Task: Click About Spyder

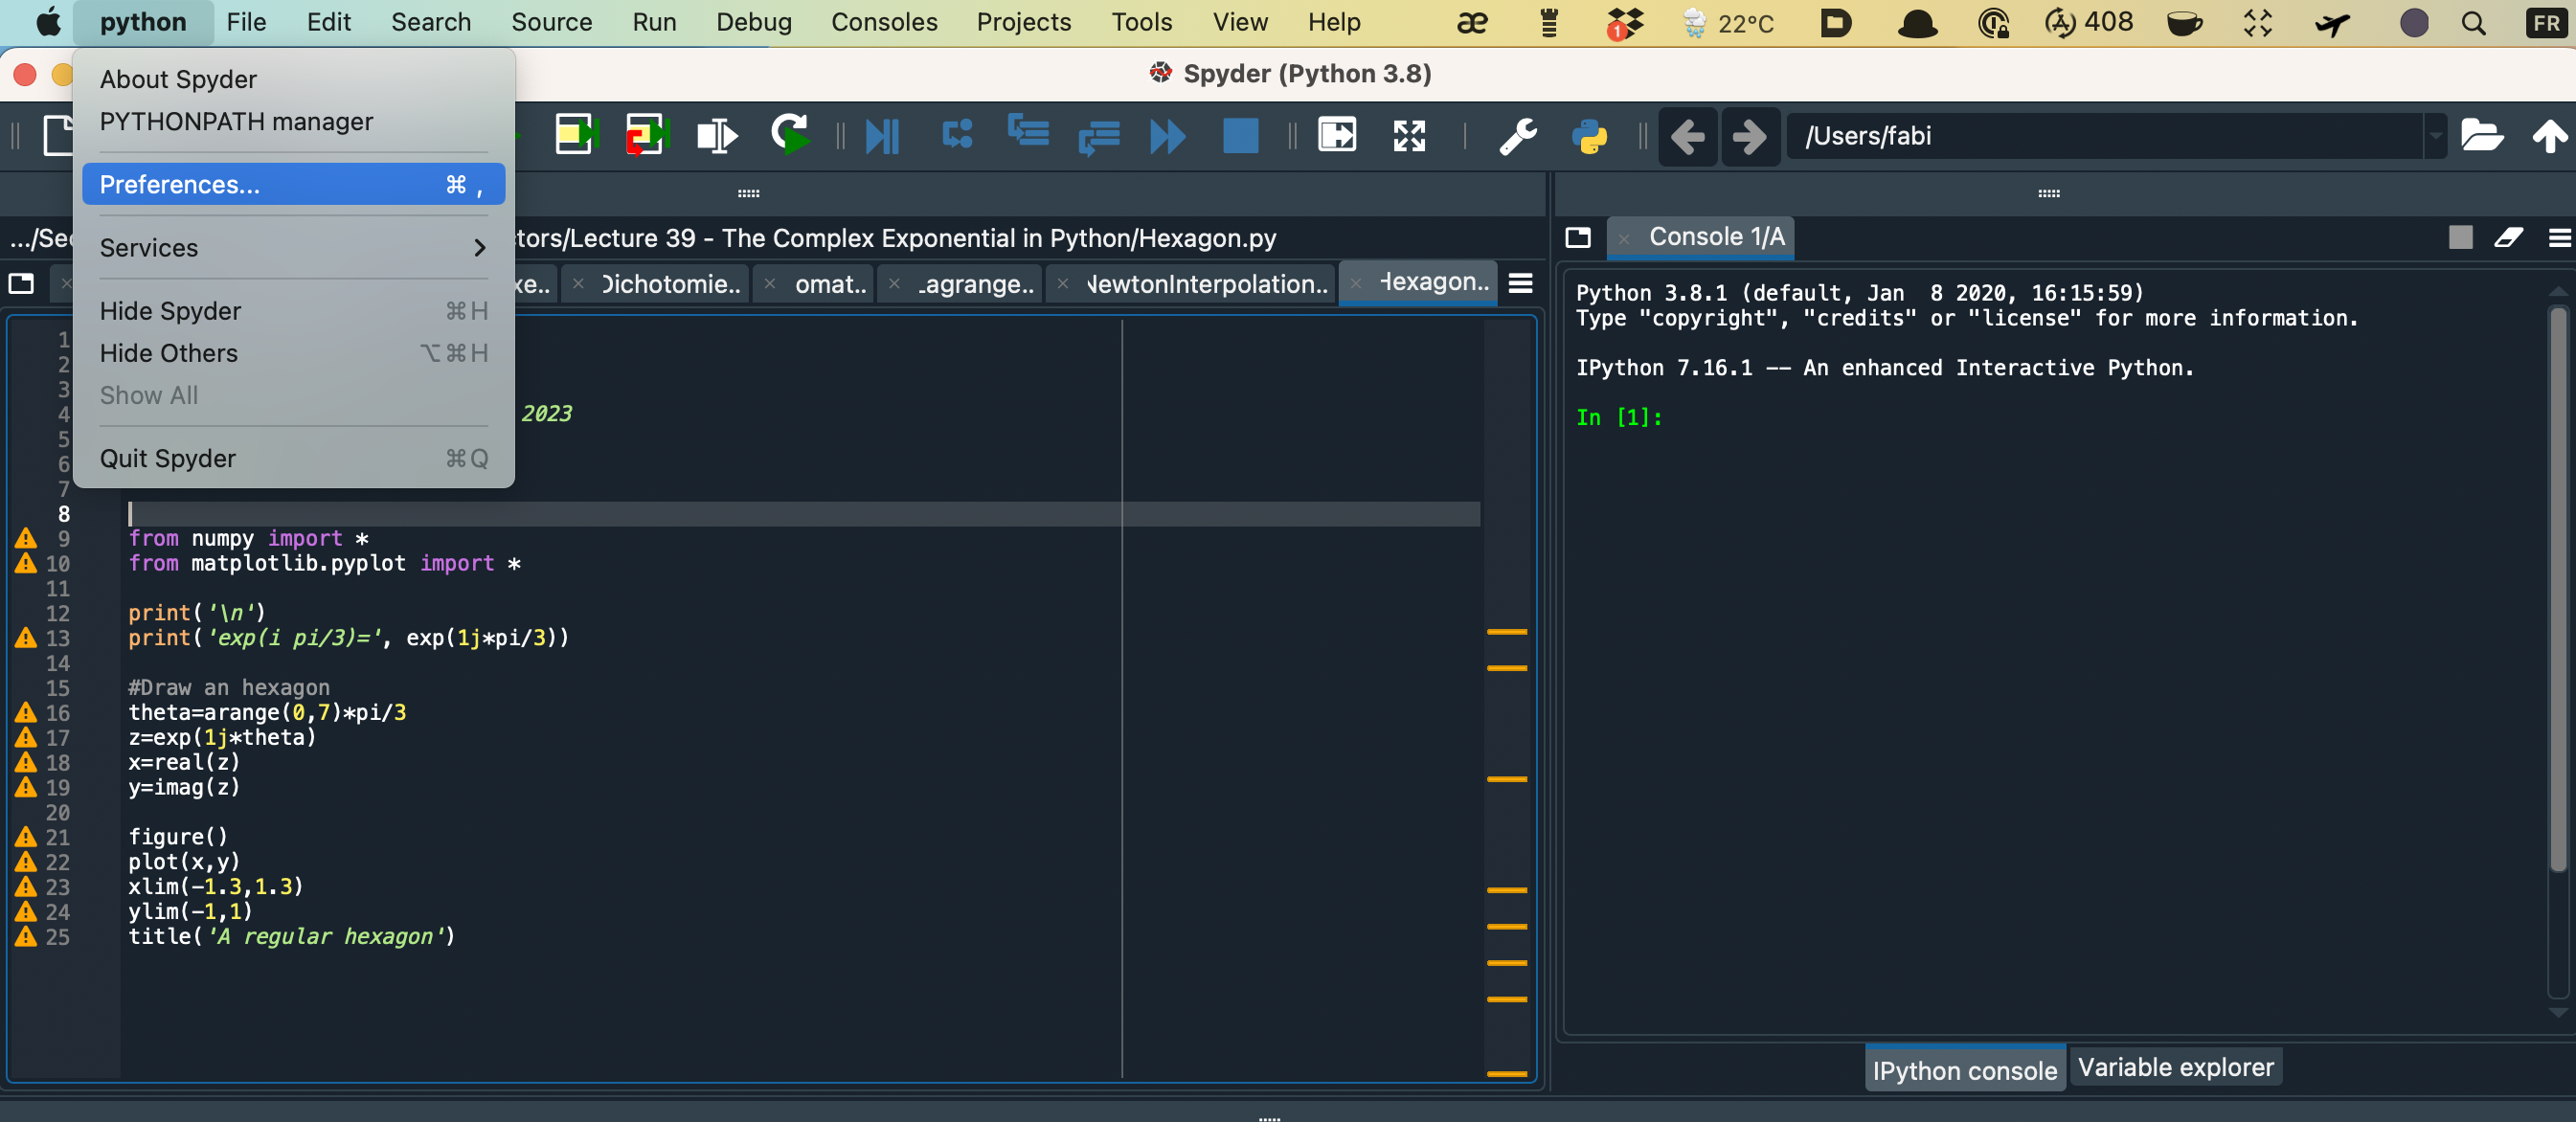Action: (178, 79)
